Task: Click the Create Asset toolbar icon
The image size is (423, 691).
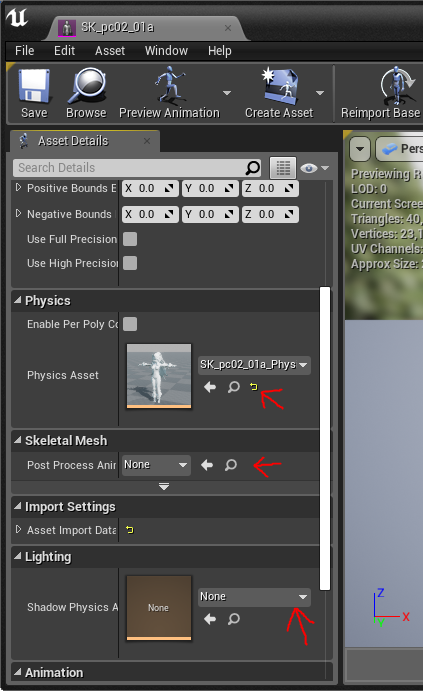Action: pos(279,93)
